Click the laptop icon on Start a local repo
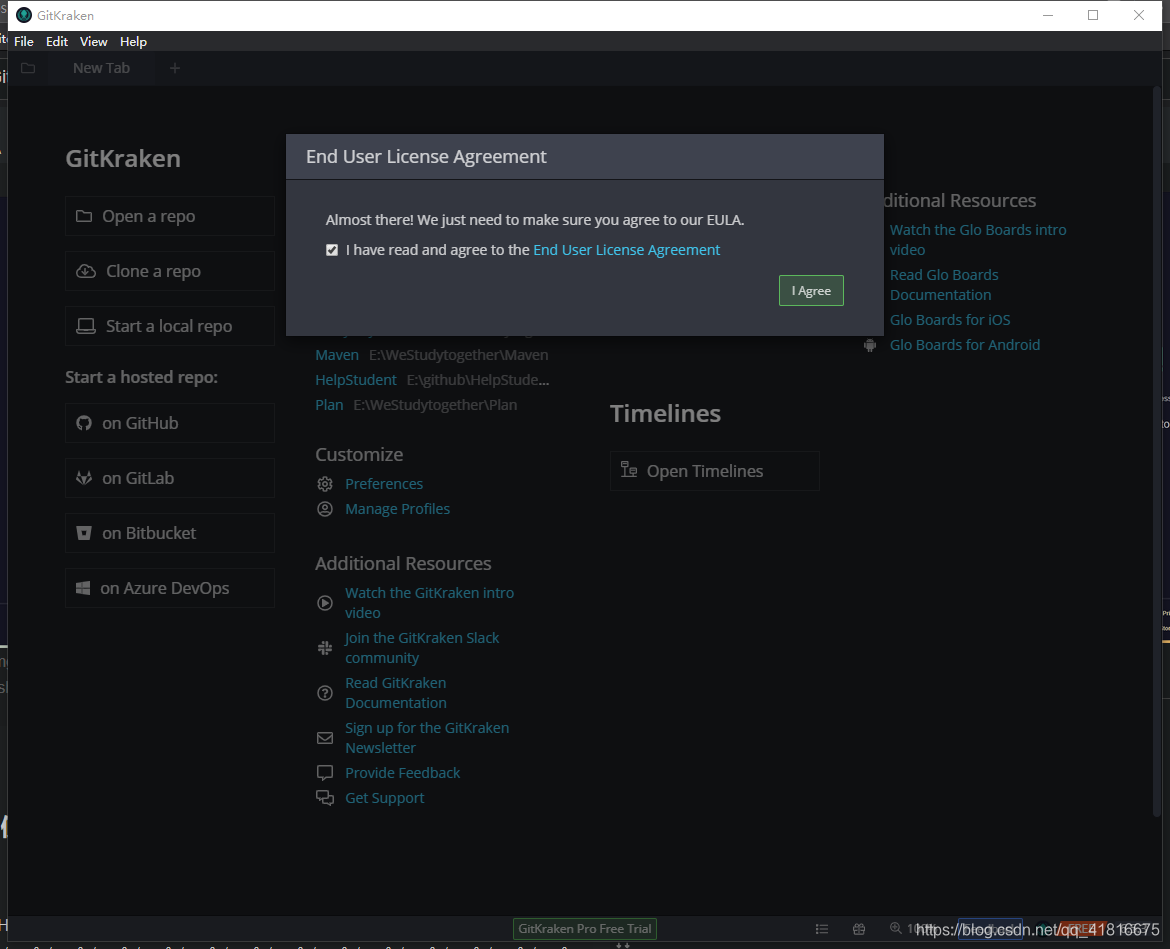 (86, 327)
